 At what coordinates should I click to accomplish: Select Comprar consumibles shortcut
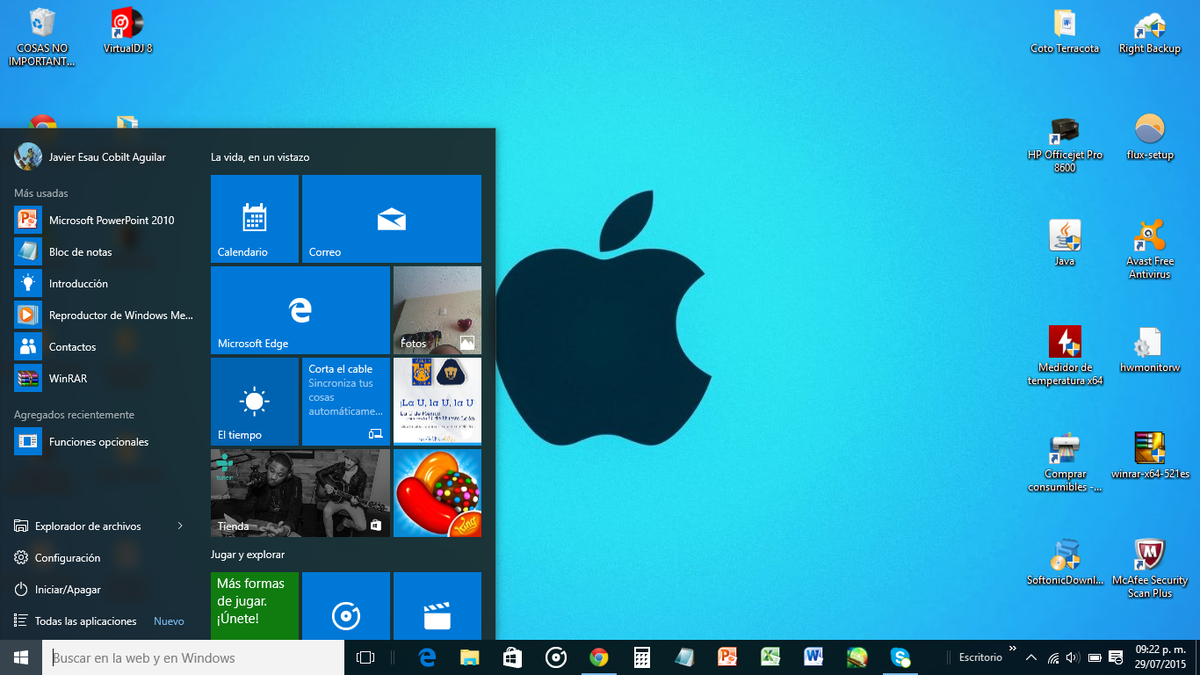click(x=1065, y=463)
